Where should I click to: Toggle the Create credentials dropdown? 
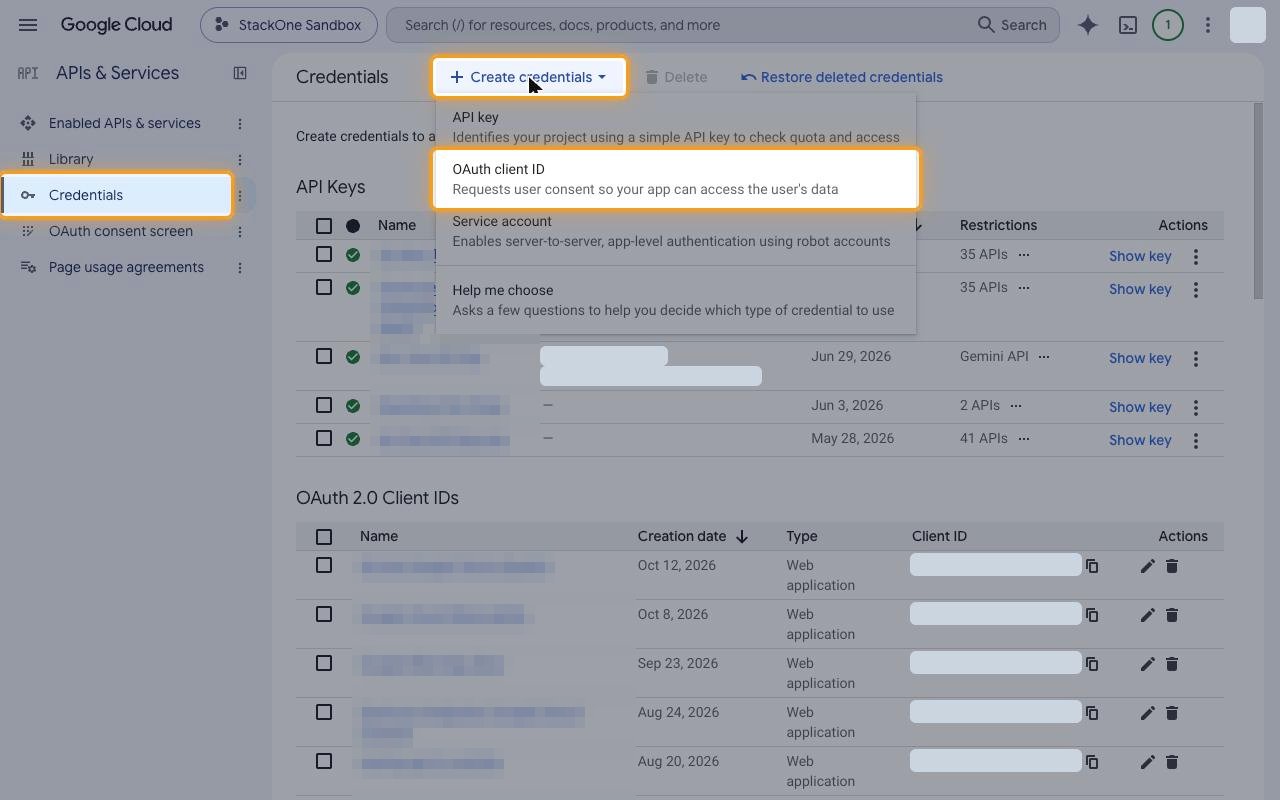tap(529, 77)
